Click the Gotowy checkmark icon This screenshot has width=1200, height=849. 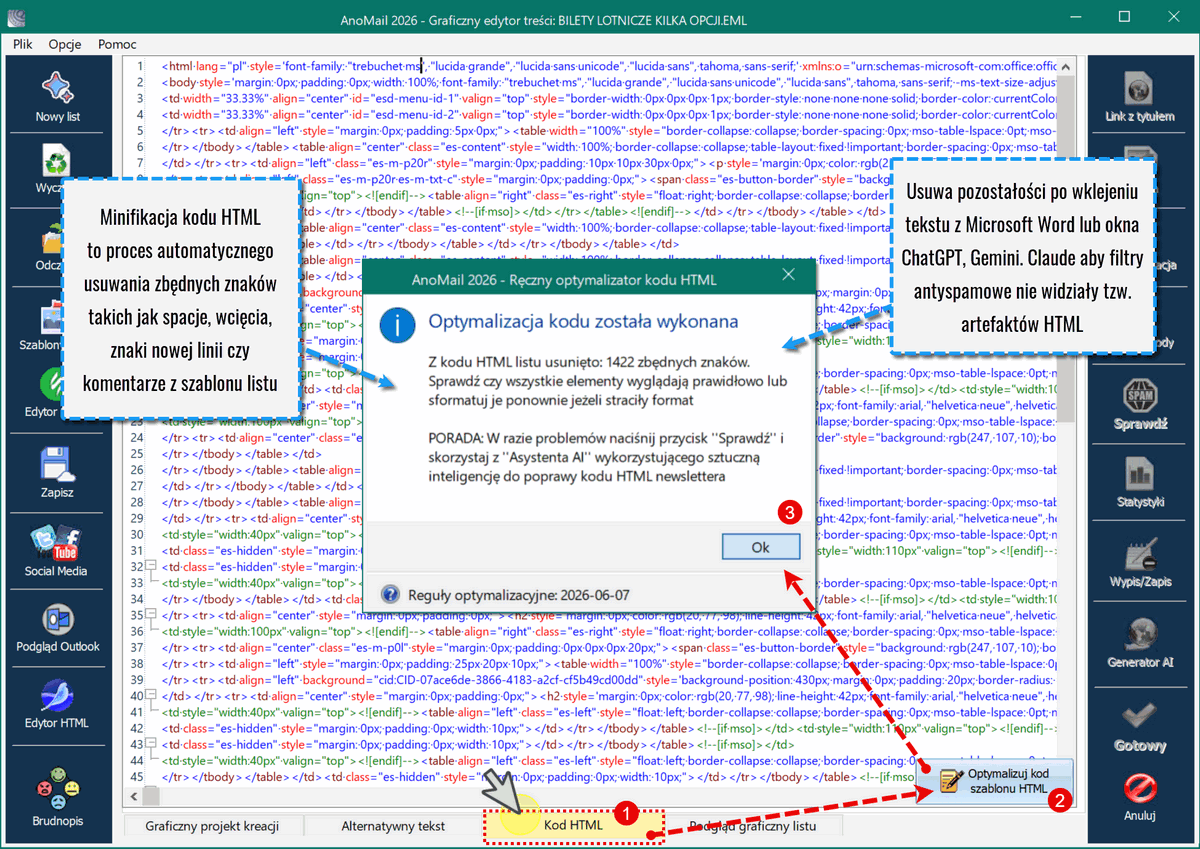(x=1140, y=716)
